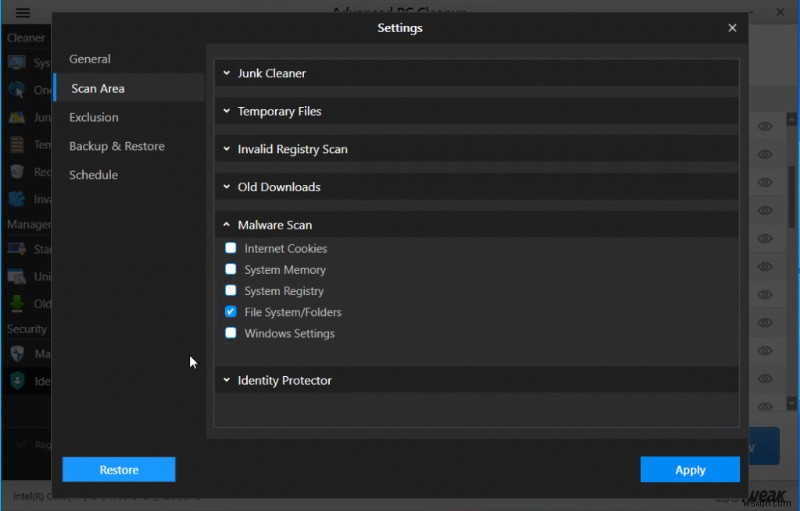Switch to the General settings tab
The width and height of the screenshot is (800, 511).
pos(90,59)
